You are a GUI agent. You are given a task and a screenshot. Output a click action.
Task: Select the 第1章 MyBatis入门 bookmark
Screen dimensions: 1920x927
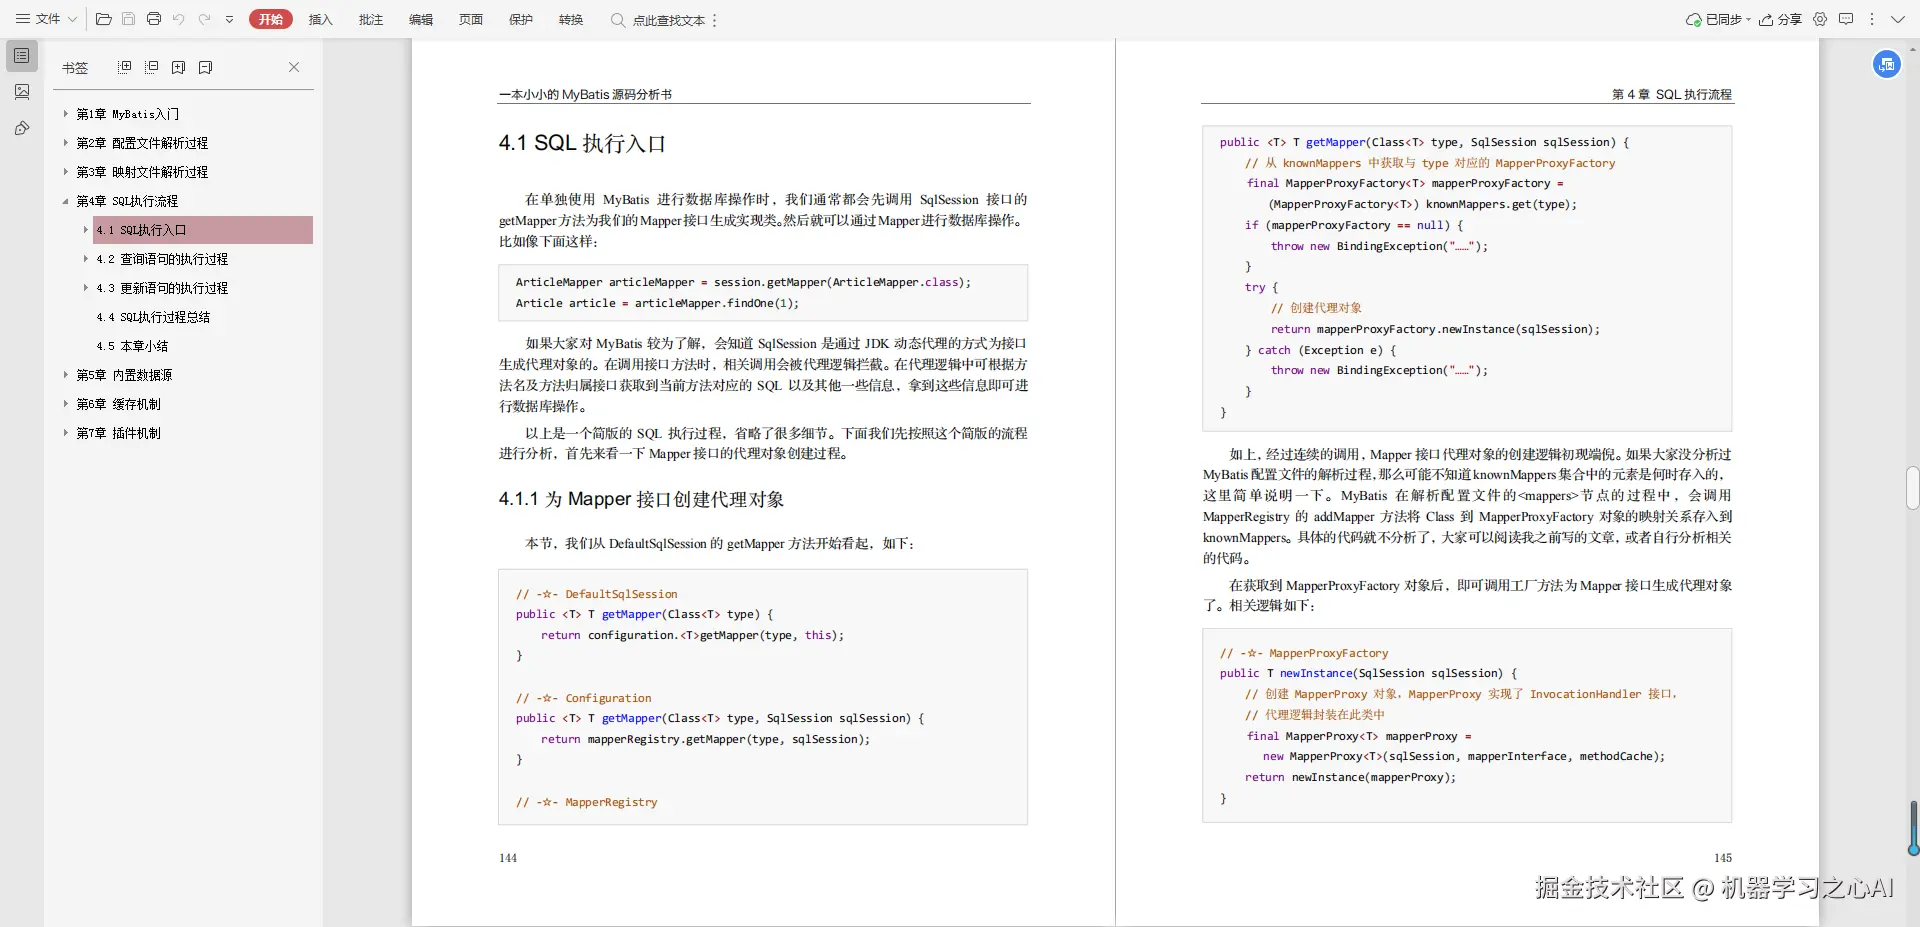128,114
